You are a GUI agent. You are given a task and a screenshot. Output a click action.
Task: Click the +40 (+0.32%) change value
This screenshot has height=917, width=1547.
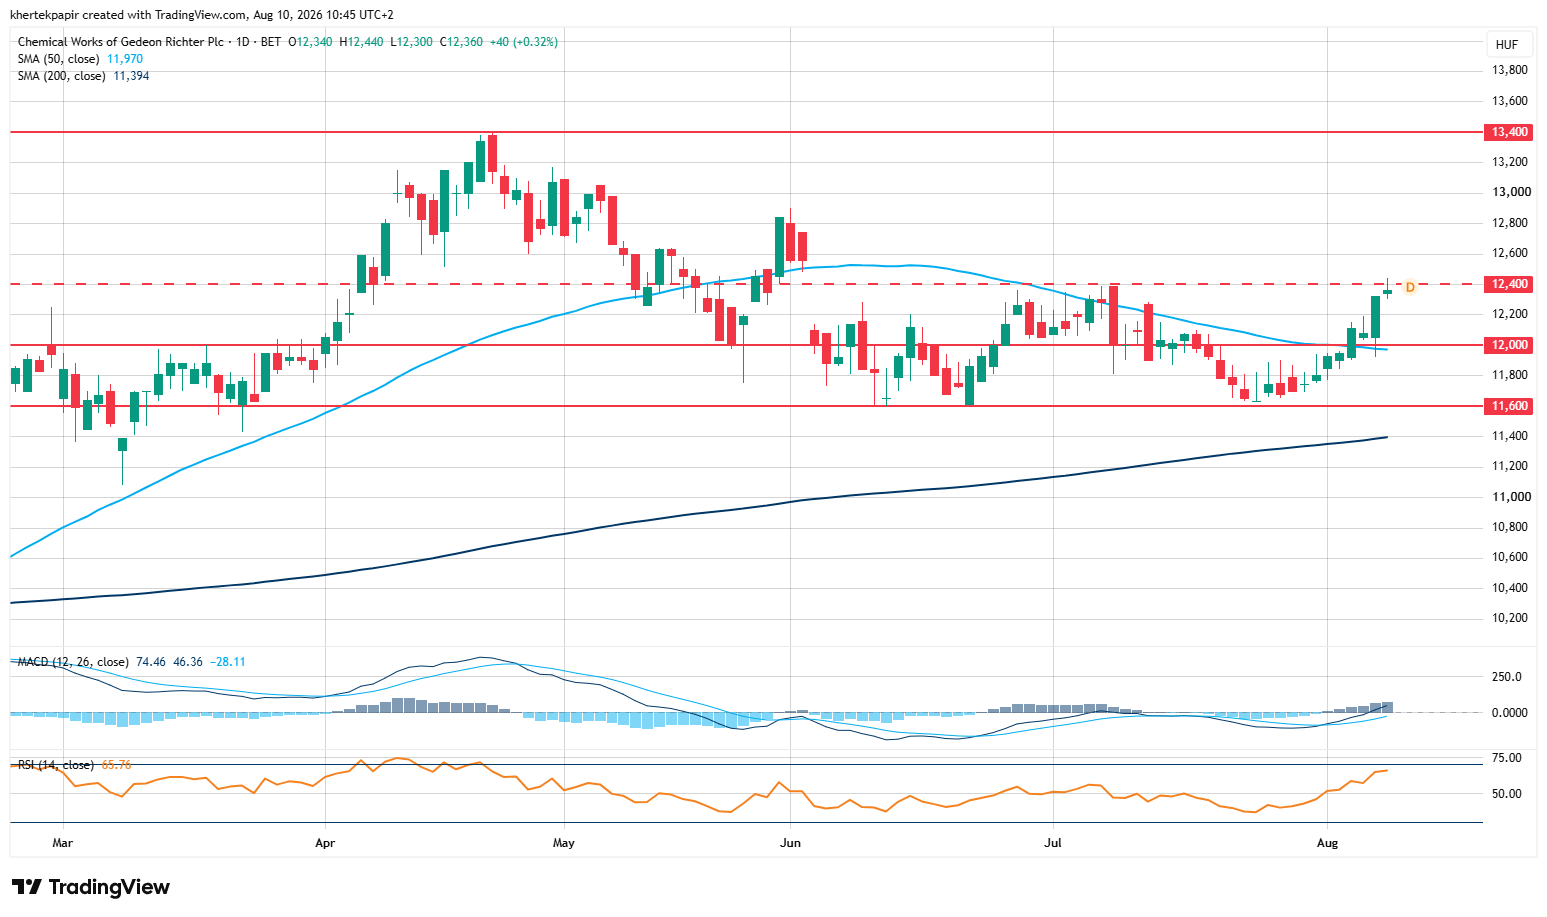(x=524, y=42)
